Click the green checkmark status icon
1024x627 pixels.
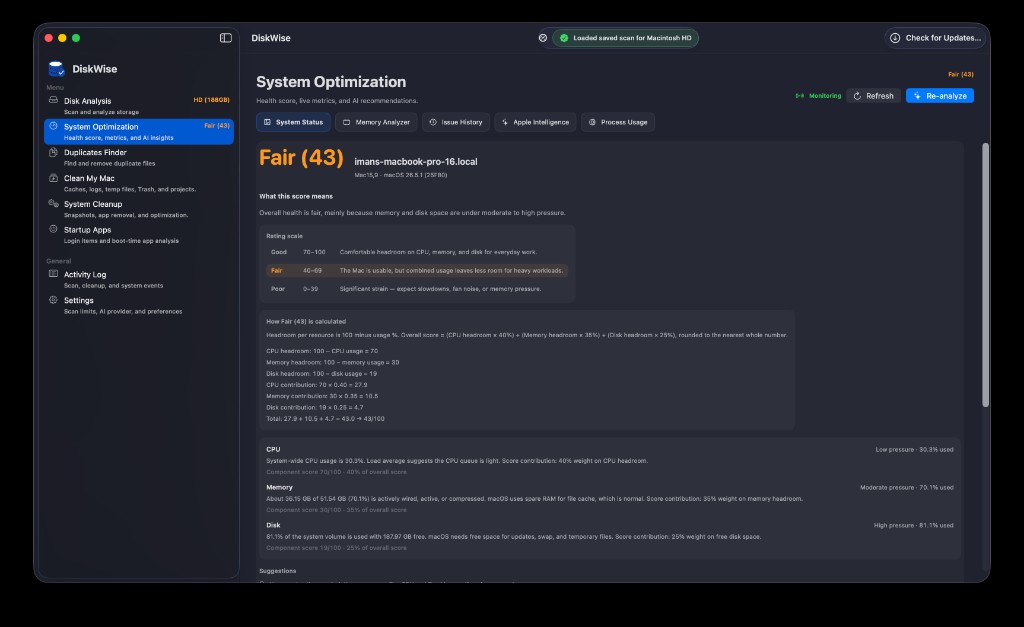click(564, 38)
